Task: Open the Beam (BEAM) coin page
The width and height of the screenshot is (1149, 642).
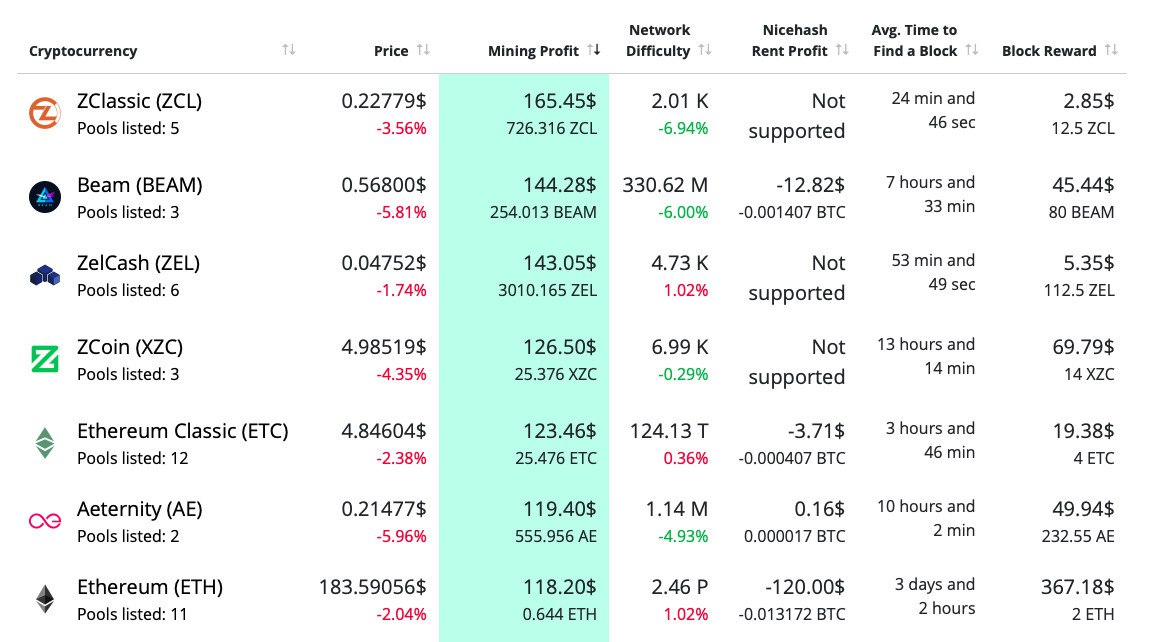Action: 139,185
